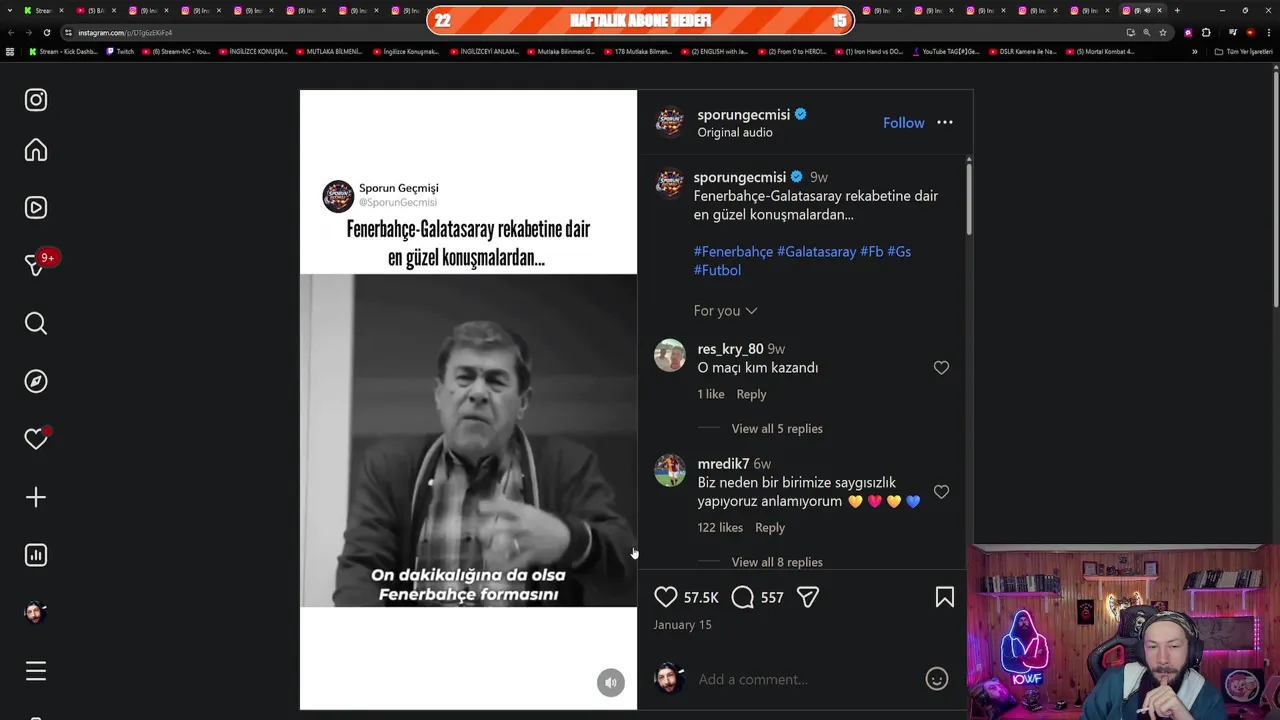The image size is (1280, 720).
Task: Open the sidebar hamburger More menu
Action: (x=36, y=671)
